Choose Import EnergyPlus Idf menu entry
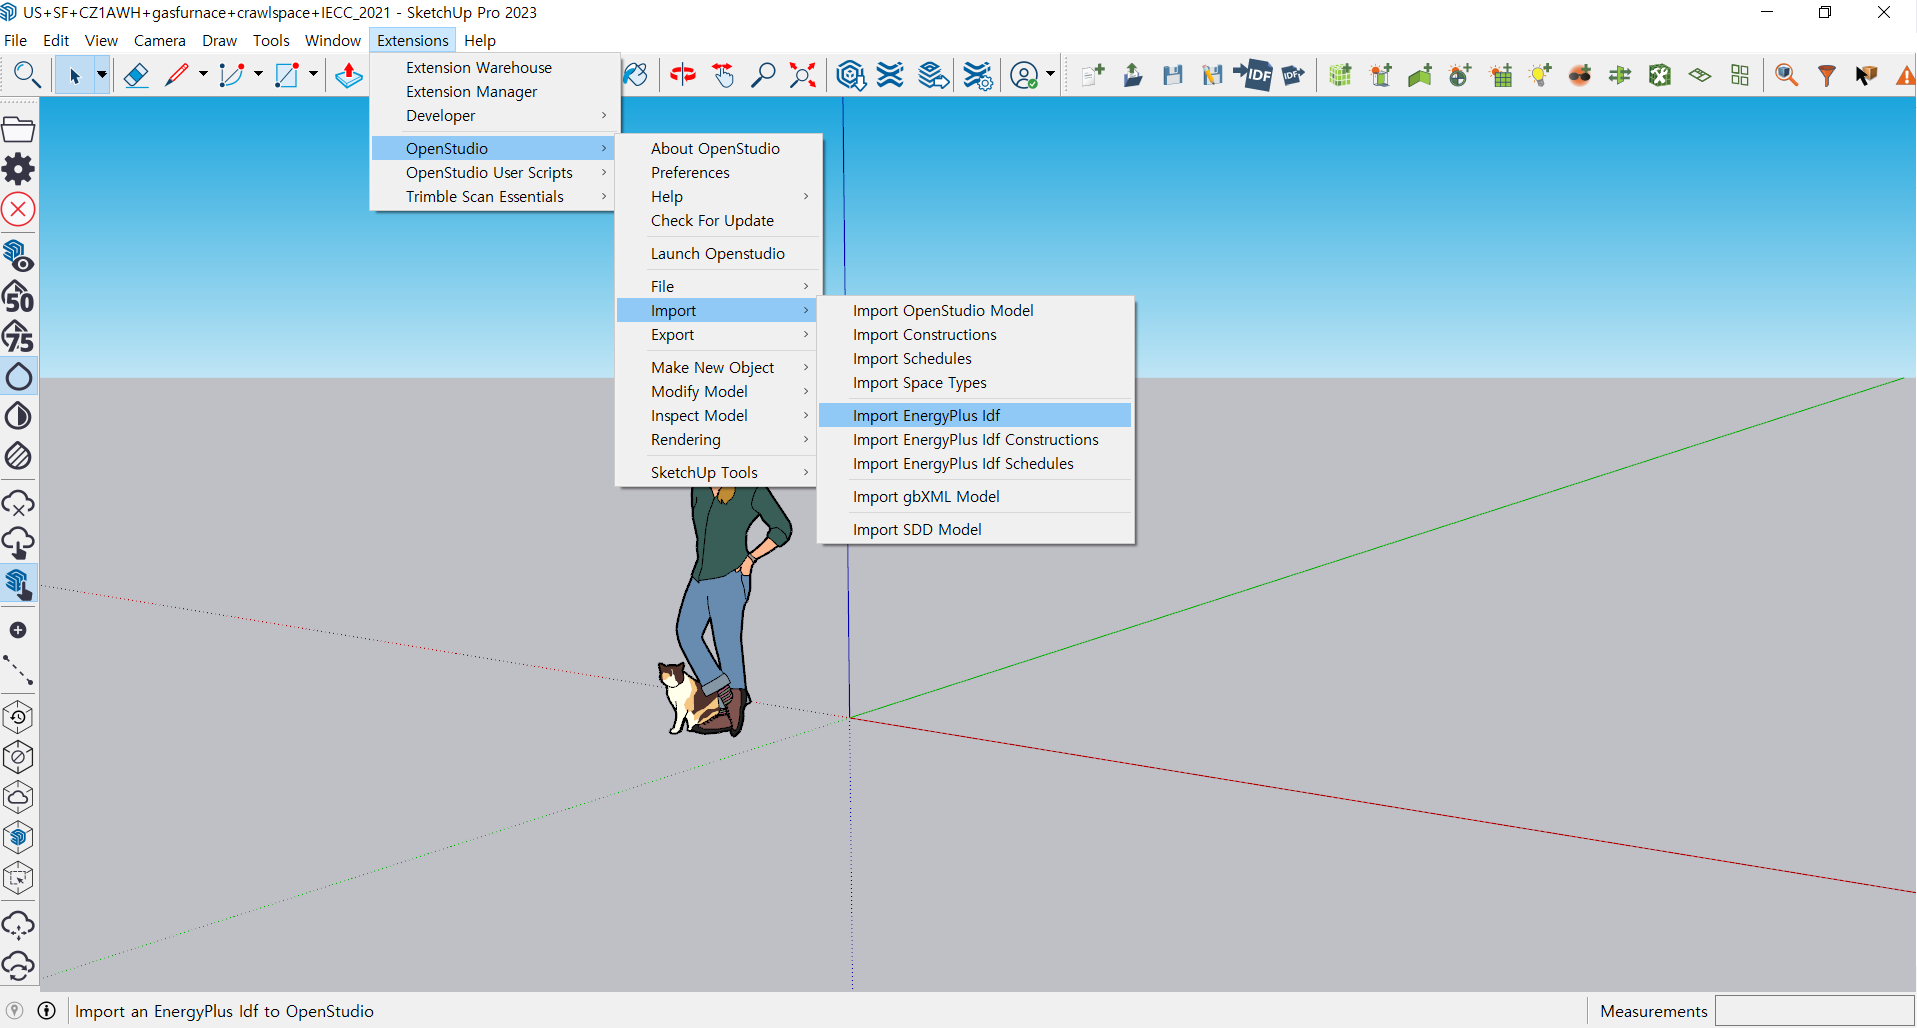The image size is (1917, 1028). coord(975,416)
